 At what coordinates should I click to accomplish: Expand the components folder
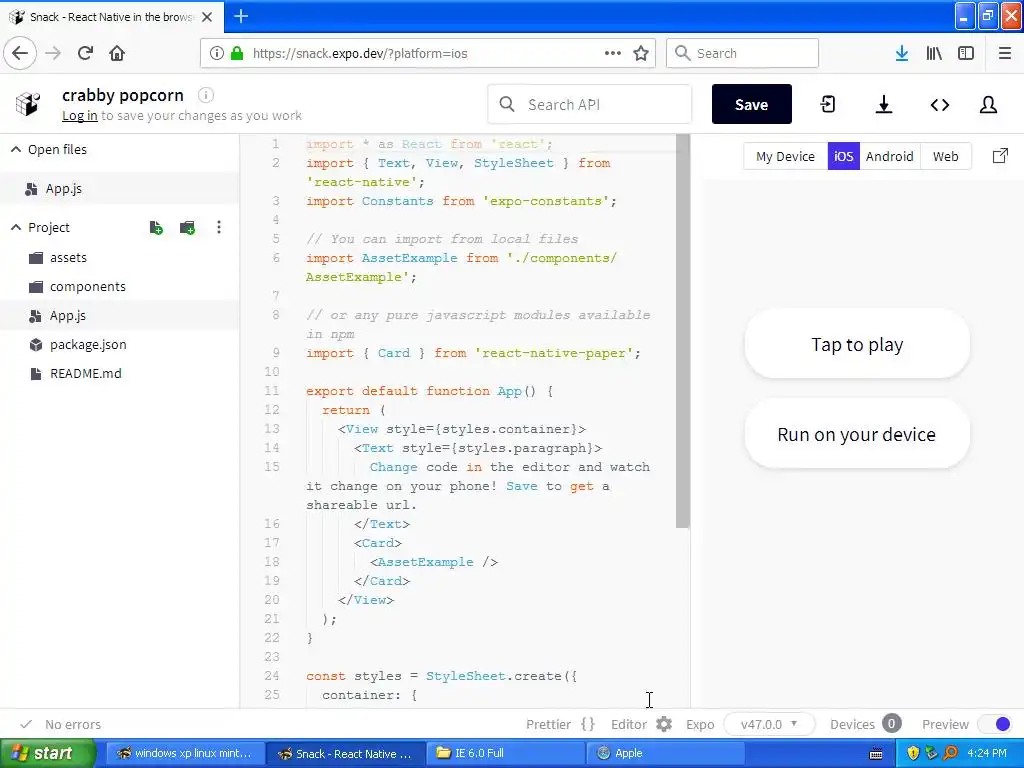pos(88,287)
